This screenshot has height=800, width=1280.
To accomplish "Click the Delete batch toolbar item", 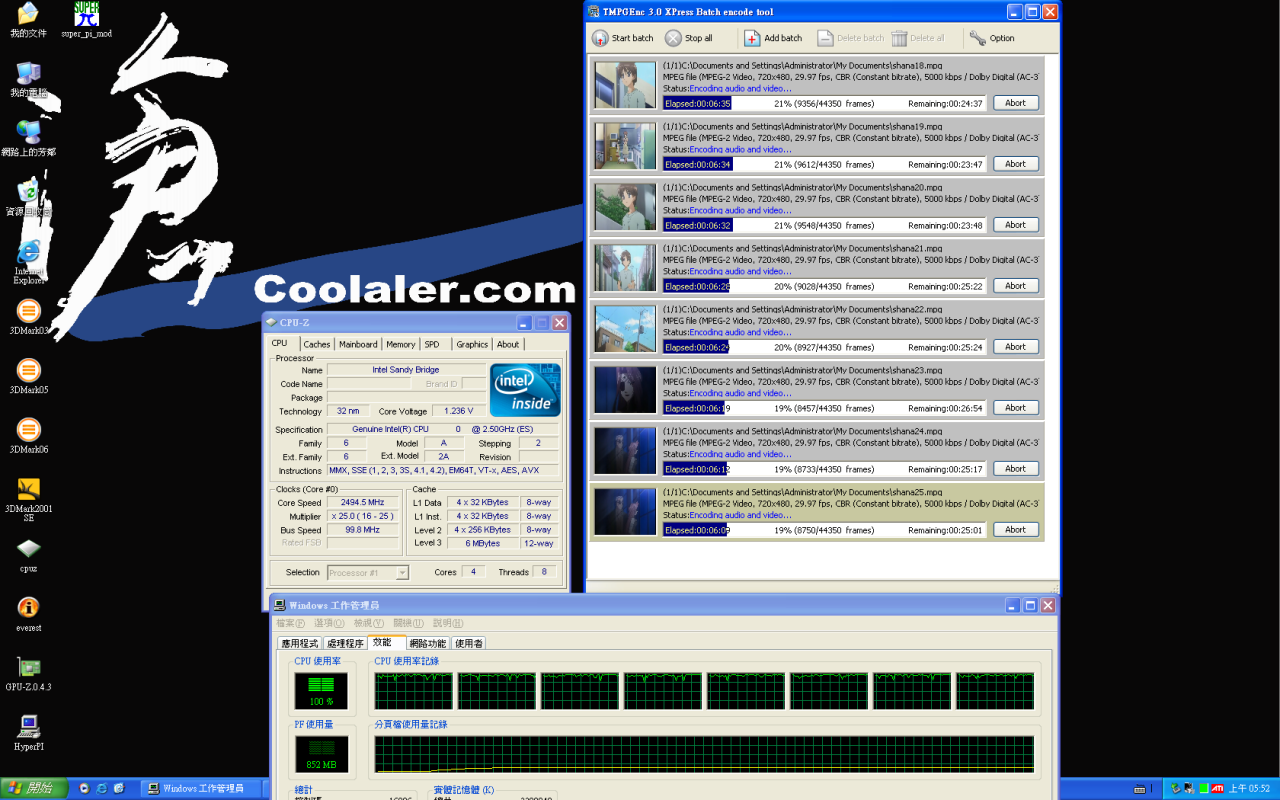I will tap(850, 38).
